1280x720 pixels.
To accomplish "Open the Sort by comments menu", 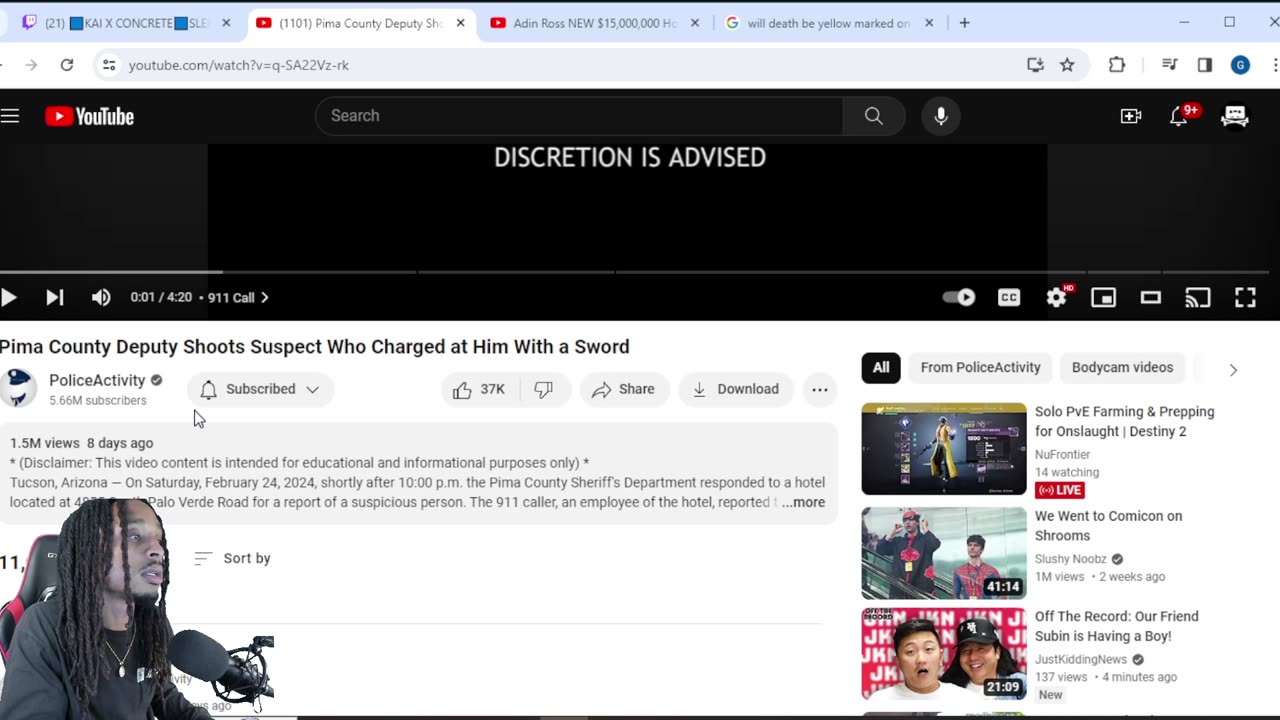I will click(x=232, y=558).
